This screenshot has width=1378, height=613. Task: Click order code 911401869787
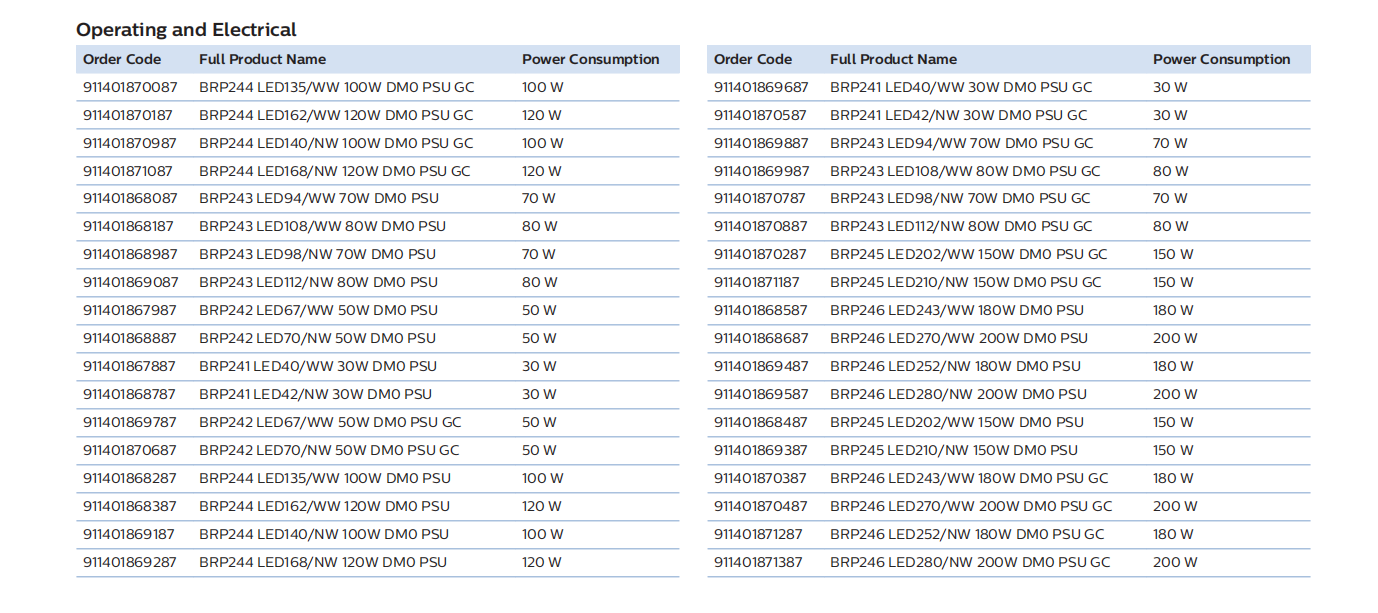[130, 422]
